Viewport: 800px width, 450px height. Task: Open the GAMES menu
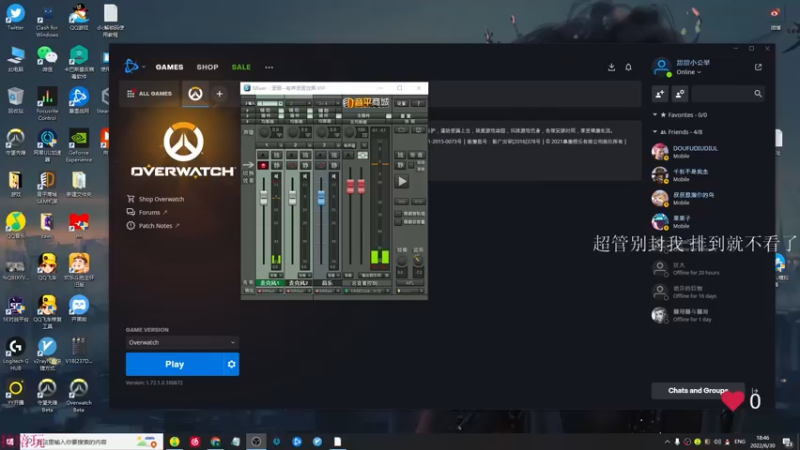pyautogui.click(x=169, y=67)
